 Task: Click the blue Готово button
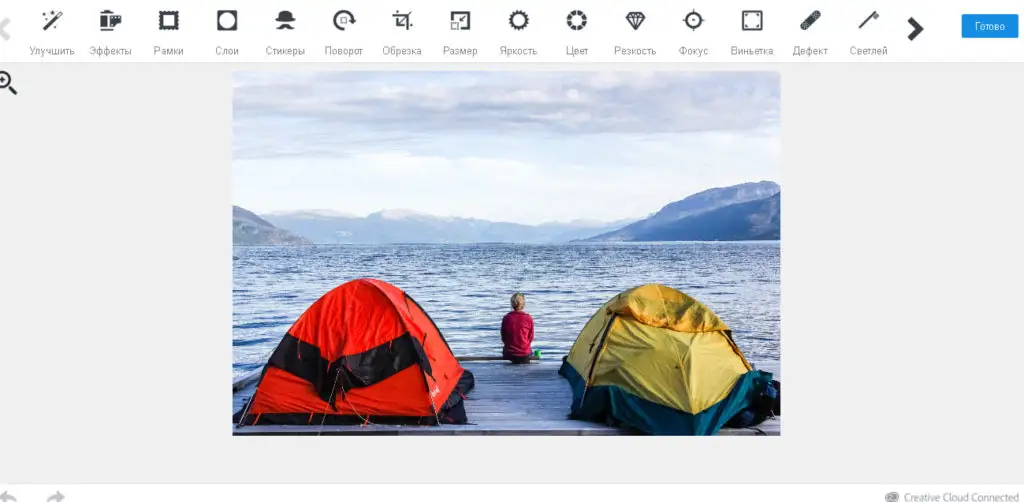click(x=989, y=27)
